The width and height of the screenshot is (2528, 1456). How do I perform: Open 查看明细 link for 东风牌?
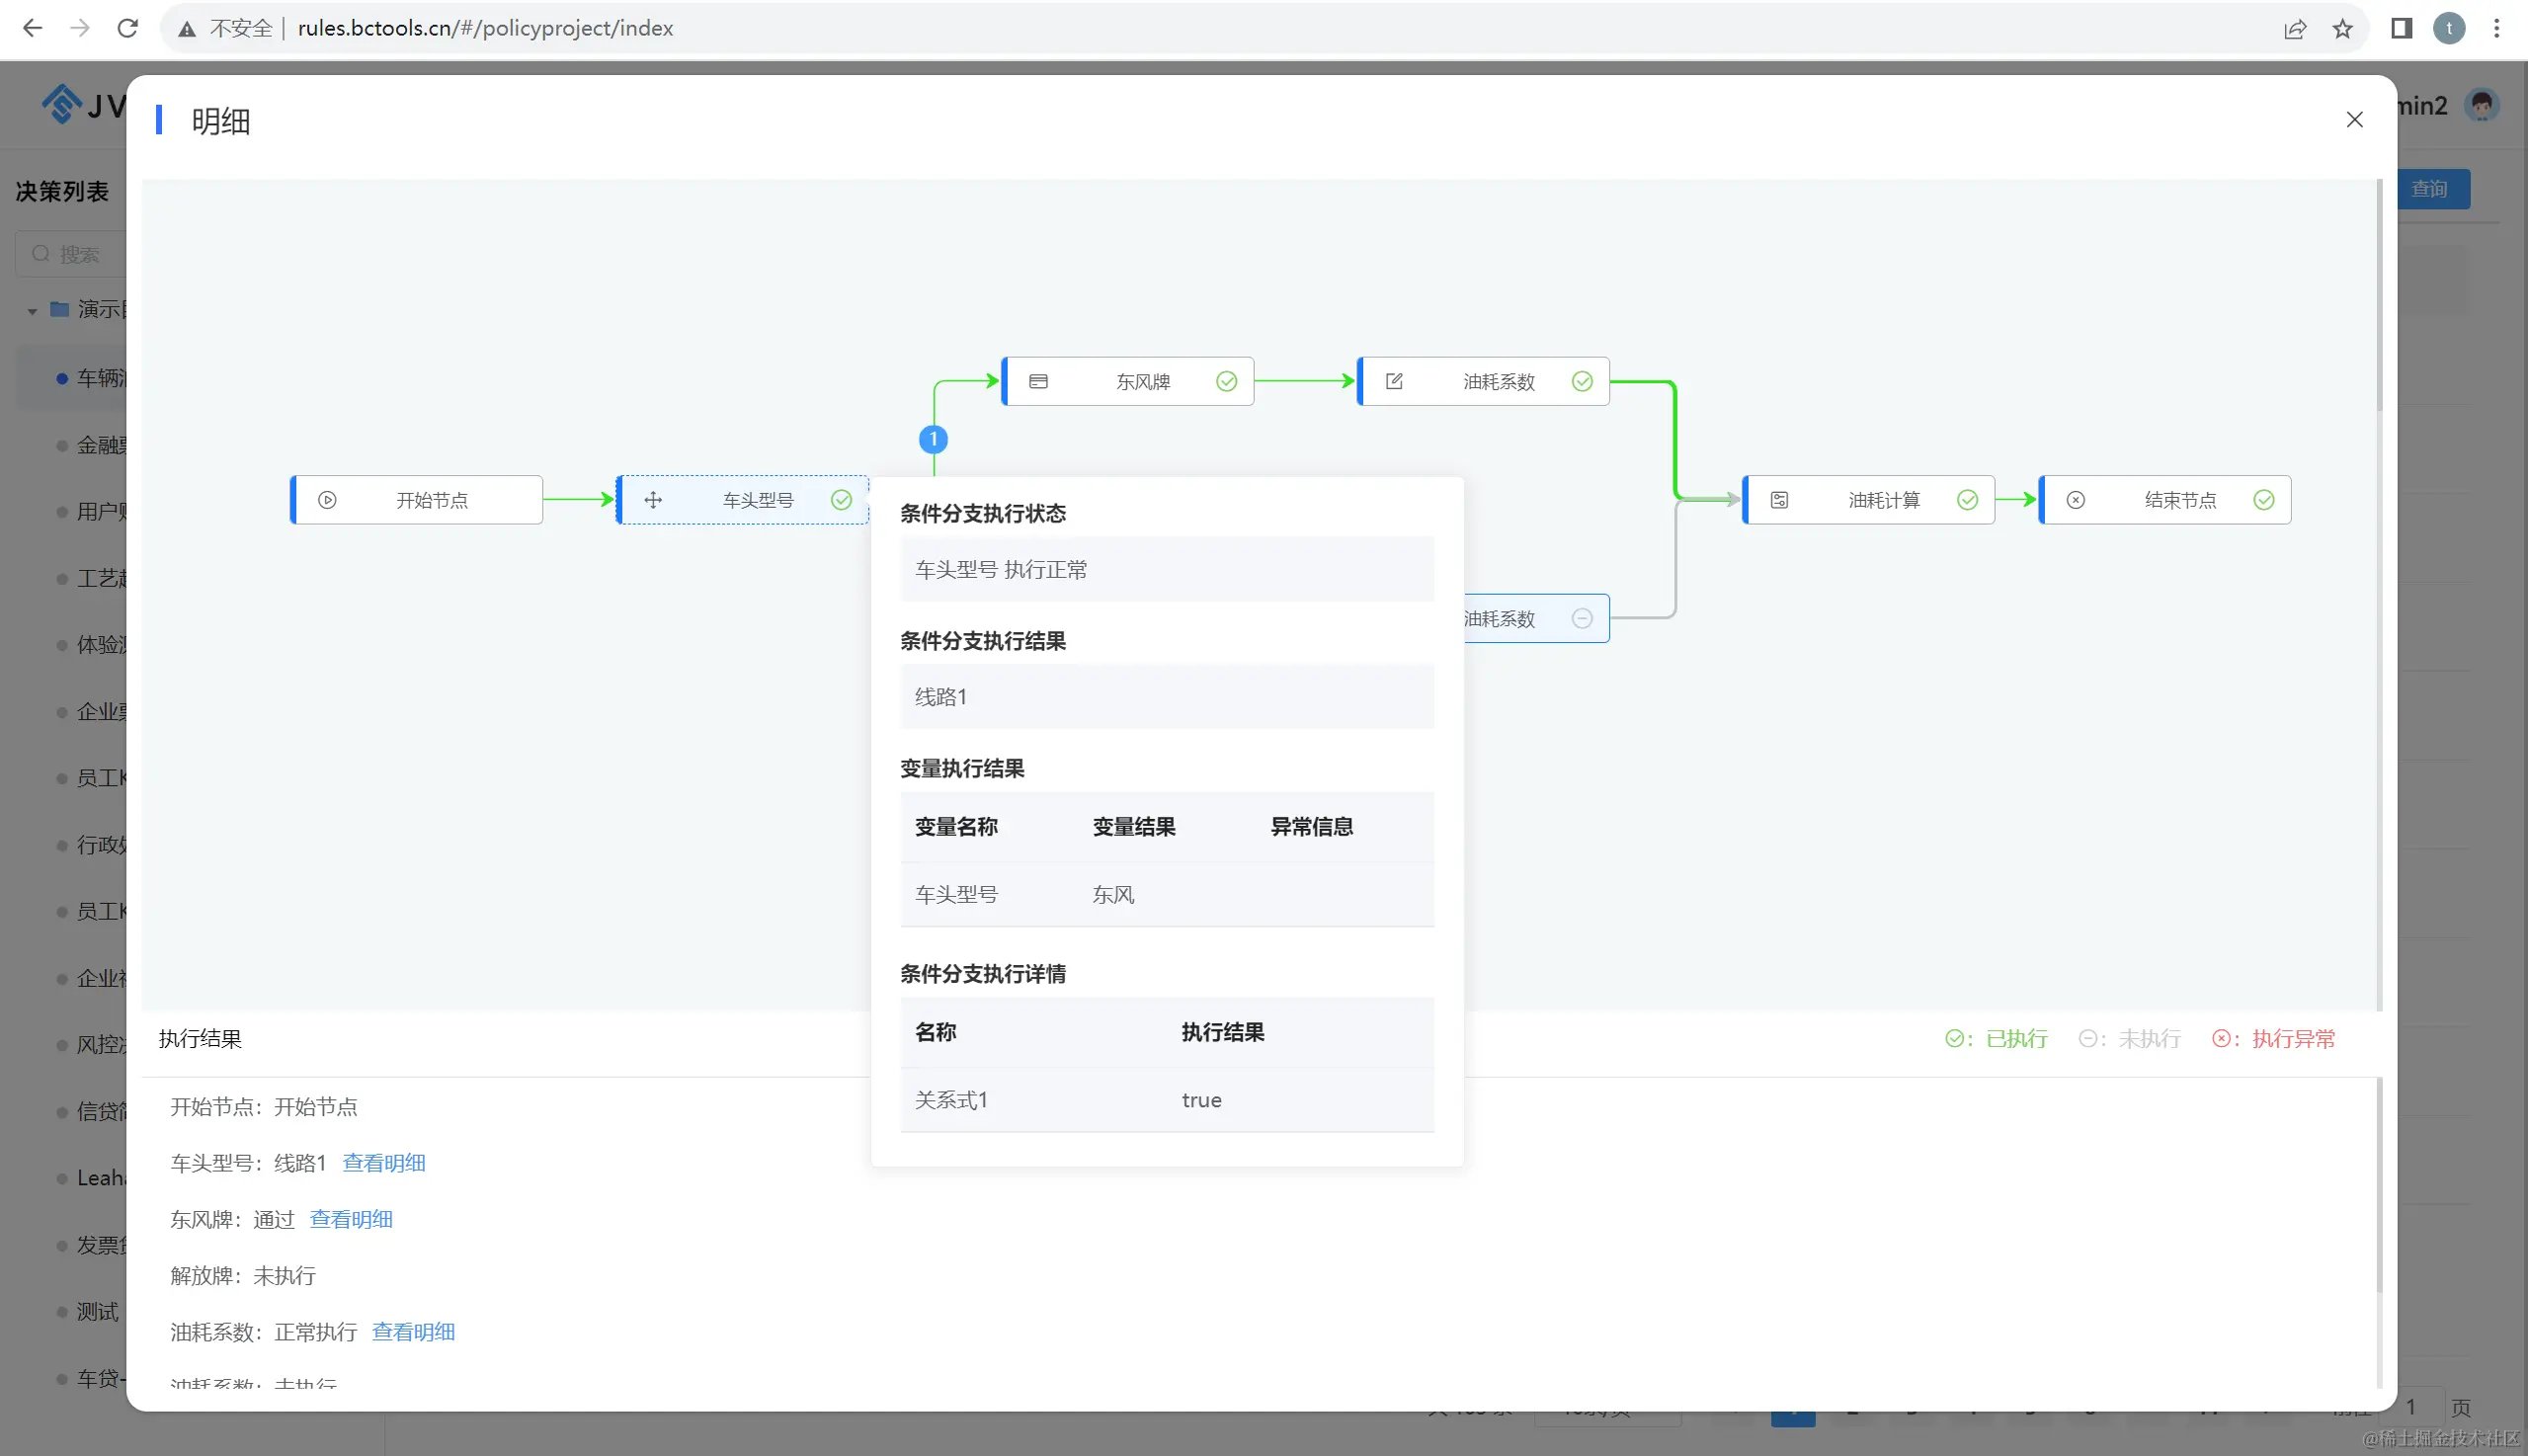pyautogui.click(x=351, y=1218)
